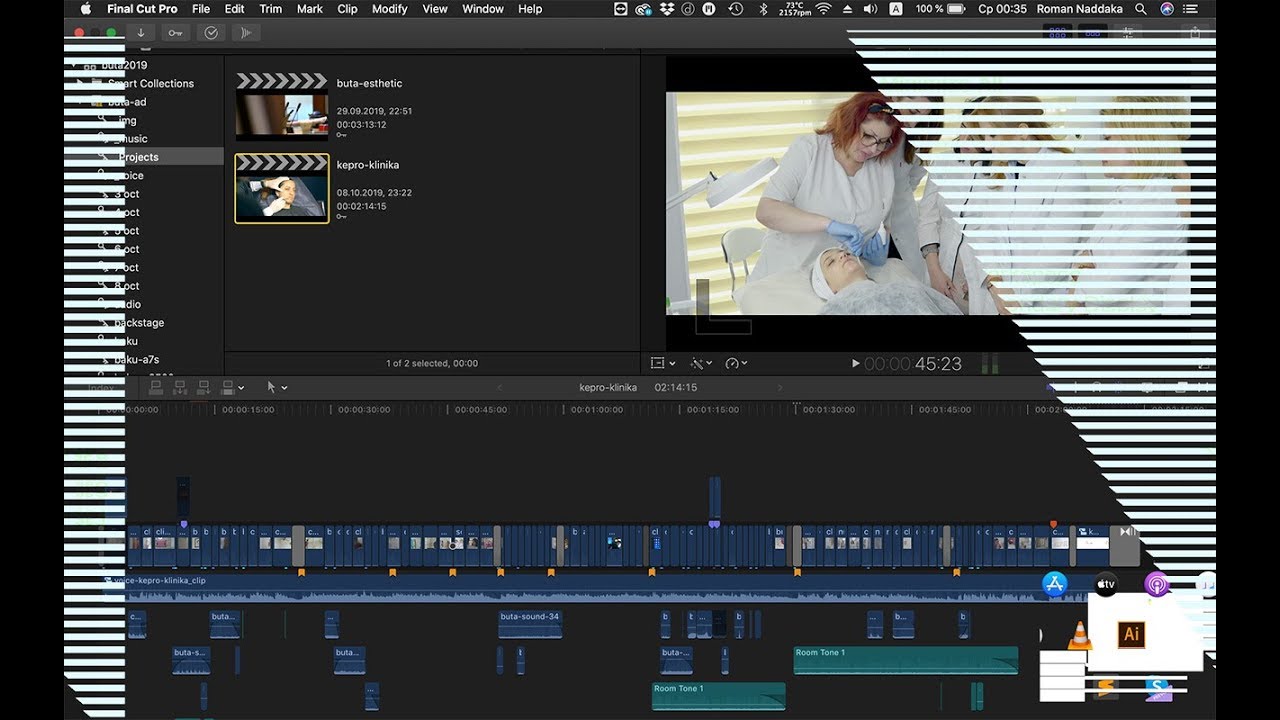Select the Projects keyword collection
This screenshot has width=1280, height=720.
[x=138, y=157]
